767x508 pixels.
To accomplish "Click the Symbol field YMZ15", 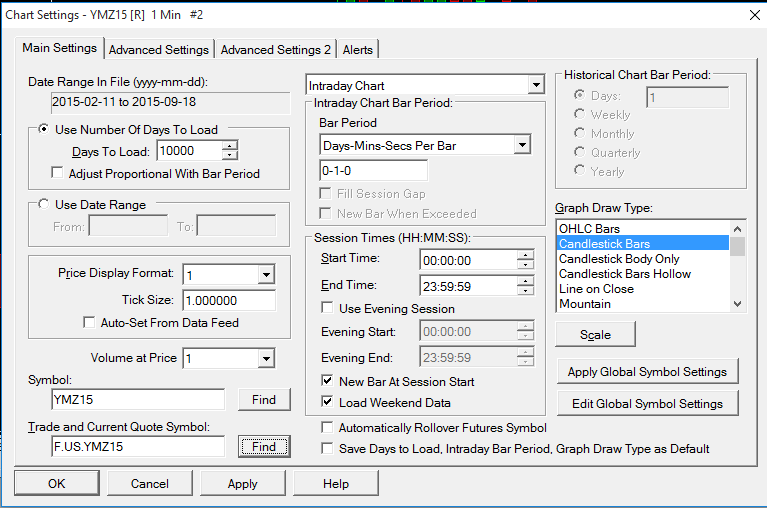I will point(138,399).
